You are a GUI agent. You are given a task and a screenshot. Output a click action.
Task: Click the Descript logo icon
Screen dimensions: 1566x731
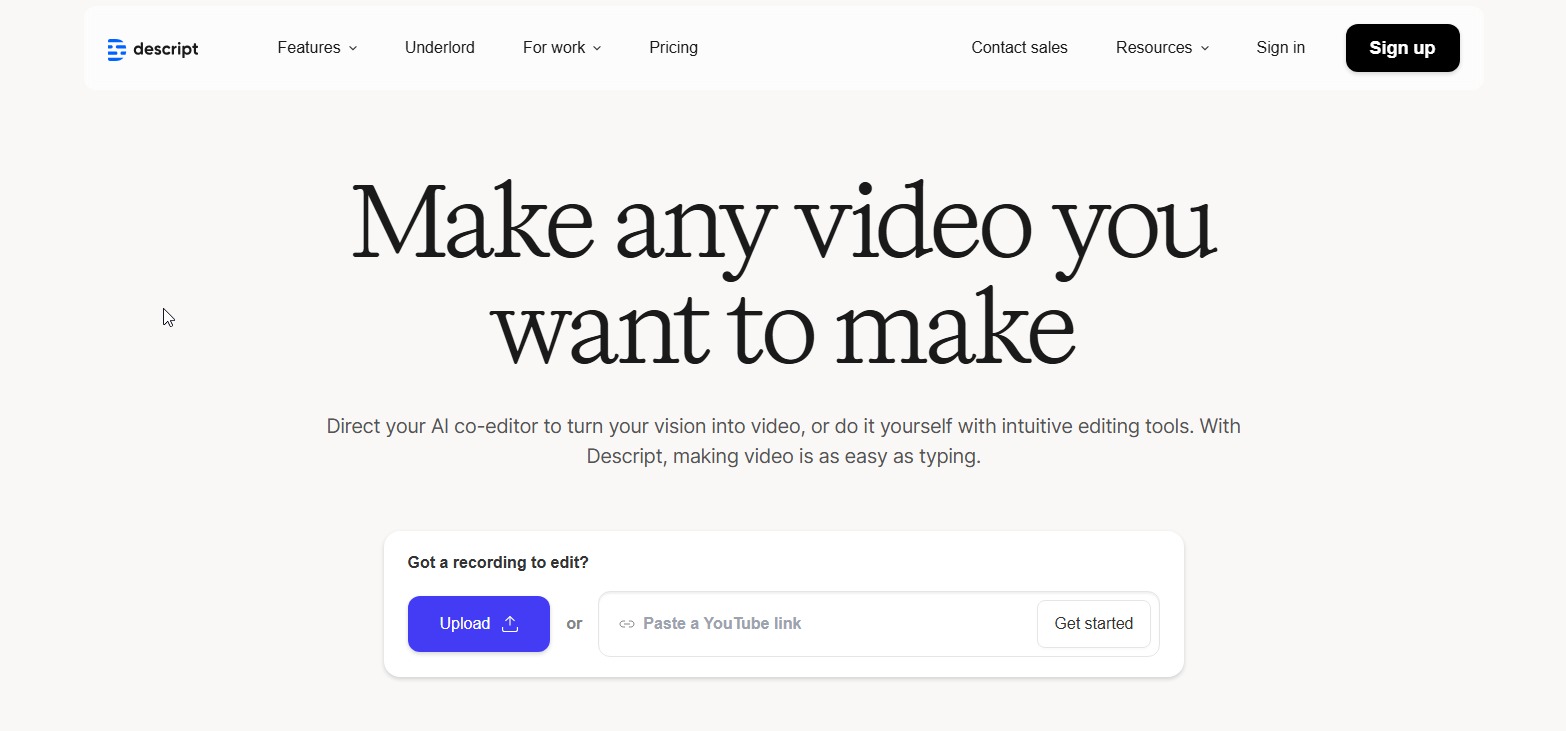pos(116,49)
